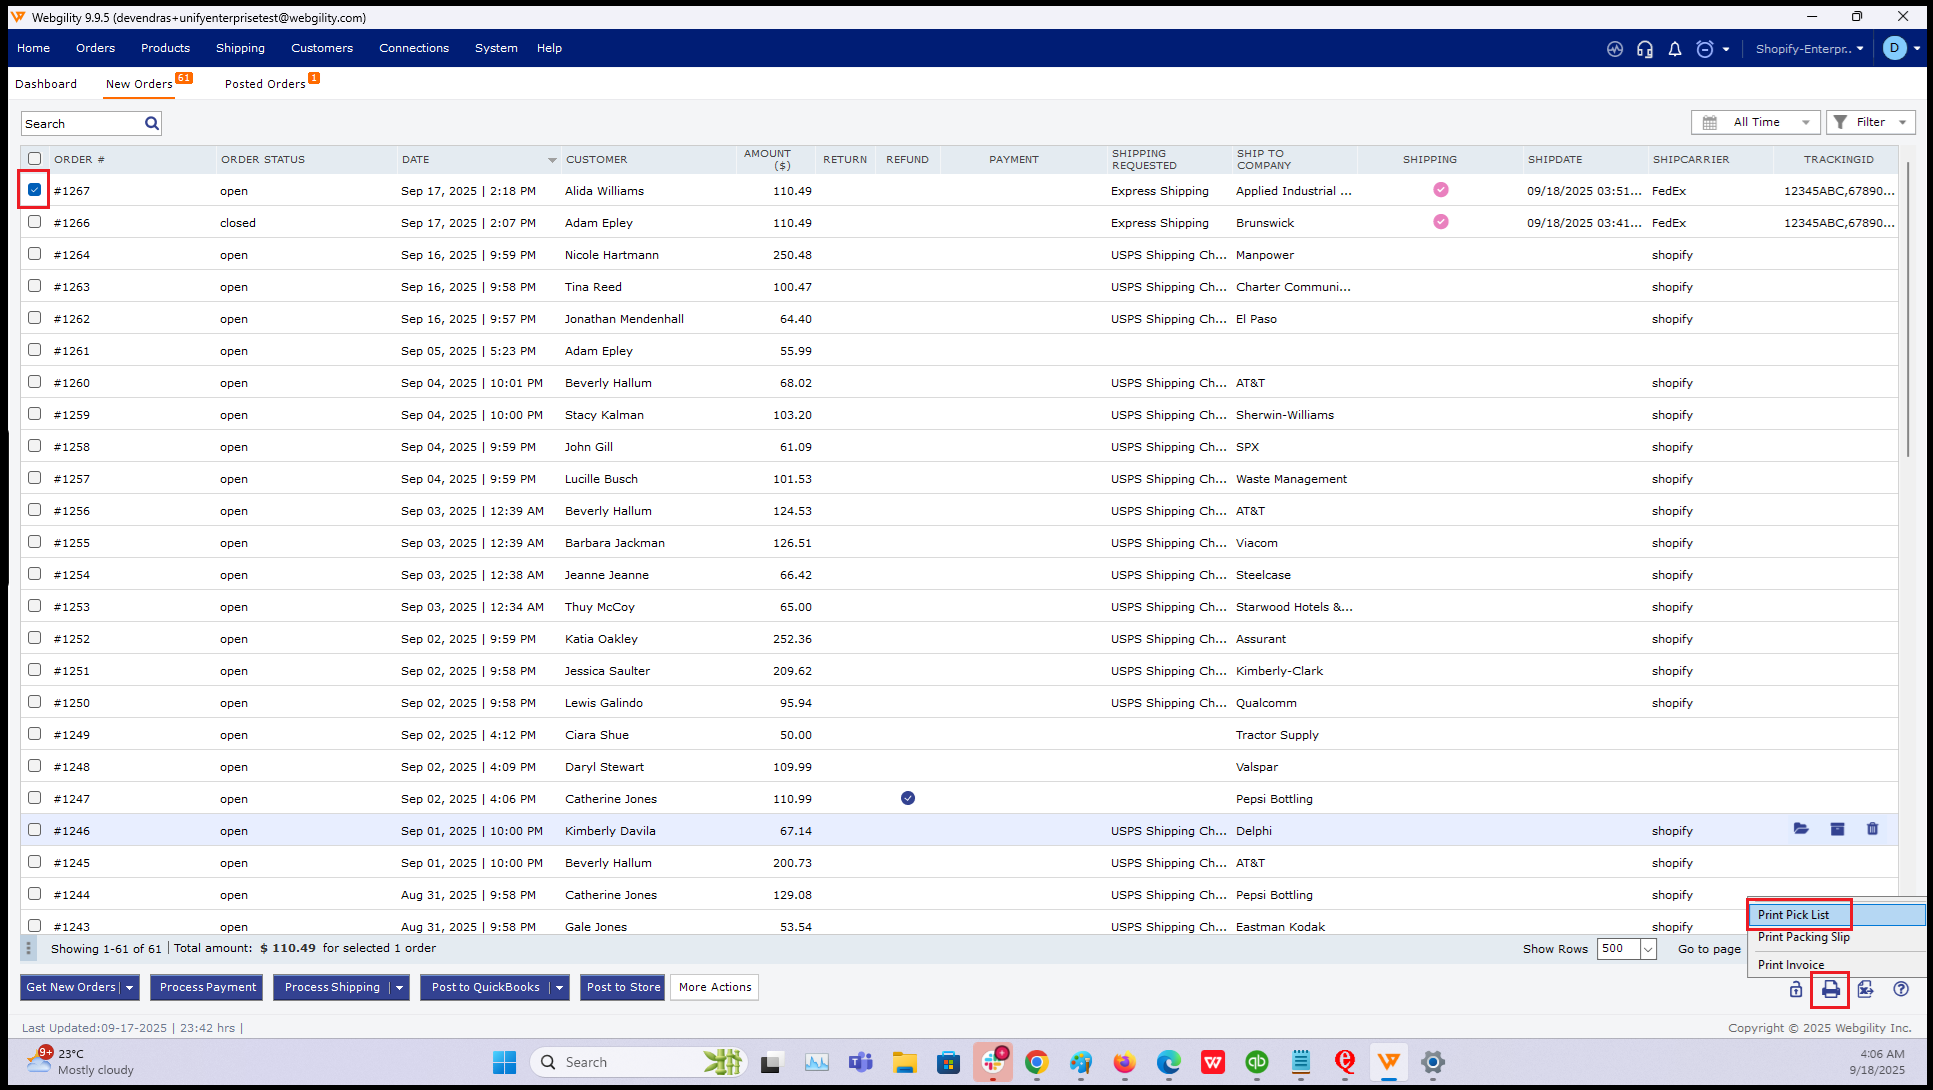Click the notification bell icon
The width and height of the screenshot is (1933, 1090).
click(x=1675, y=49)
